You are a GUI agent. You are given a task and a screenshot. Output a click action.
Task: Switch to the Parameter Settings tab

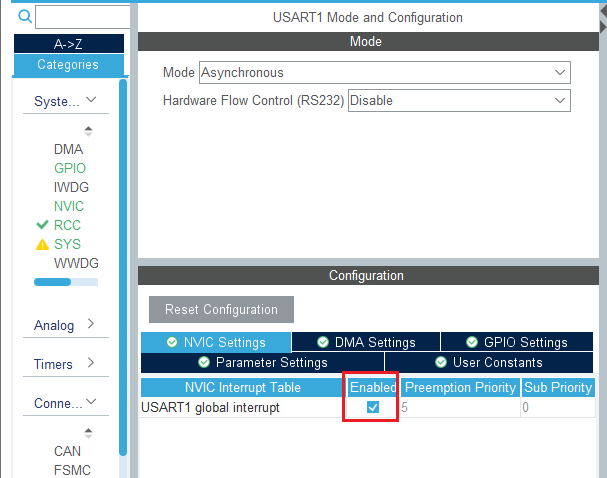point(263,363)
